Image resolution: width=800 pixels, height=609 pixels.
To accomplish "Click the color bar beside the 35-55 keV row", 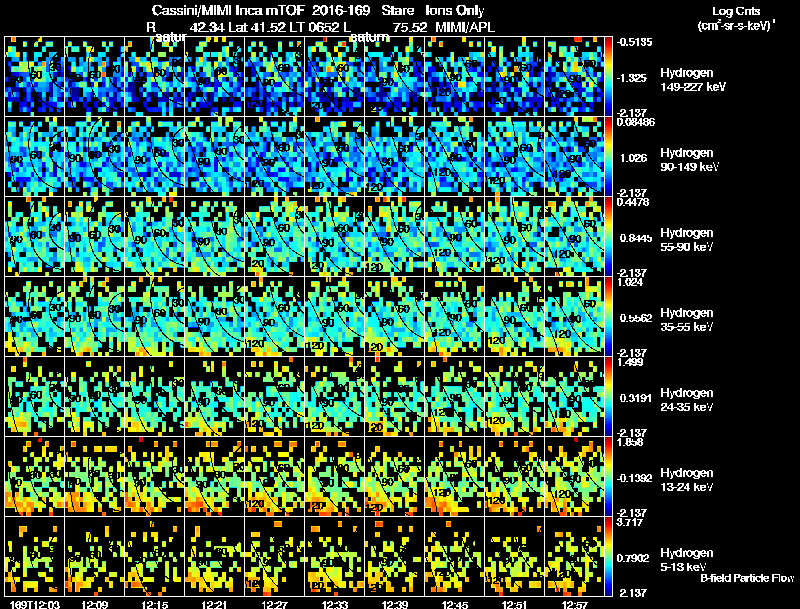I will coord(608,316).
